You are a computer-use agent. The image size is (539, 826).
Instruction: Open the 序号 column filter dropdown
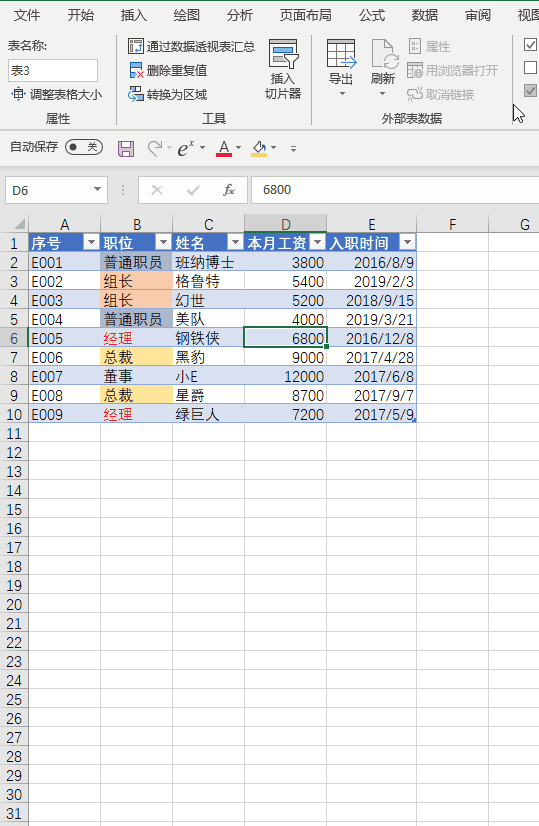point(92,242)
